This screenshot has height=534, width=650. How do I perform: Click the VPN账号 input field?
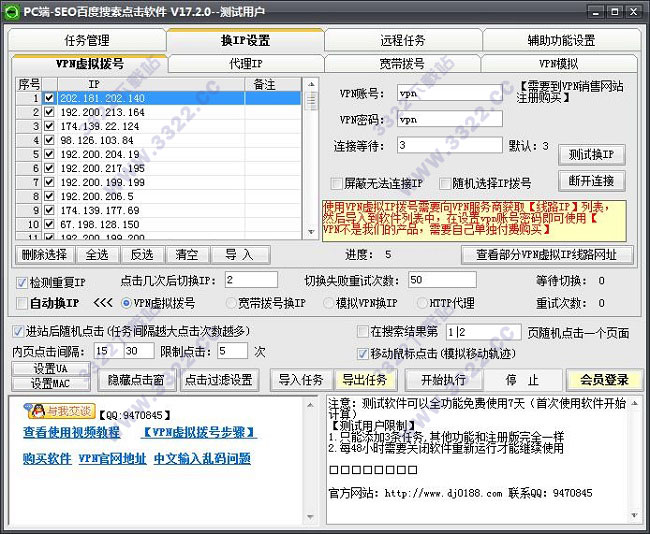(449, 93)
